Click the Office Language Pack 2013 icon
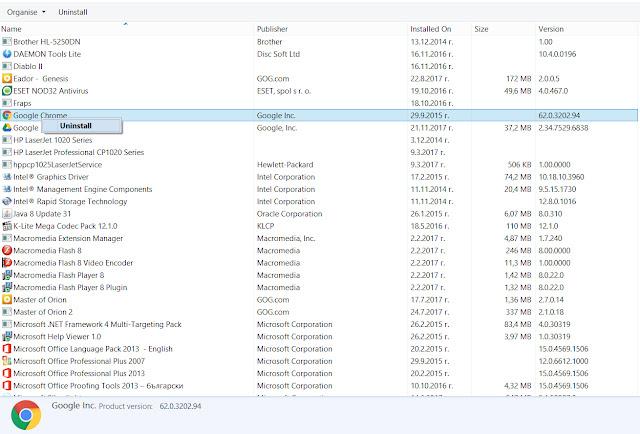 [7, 349]
